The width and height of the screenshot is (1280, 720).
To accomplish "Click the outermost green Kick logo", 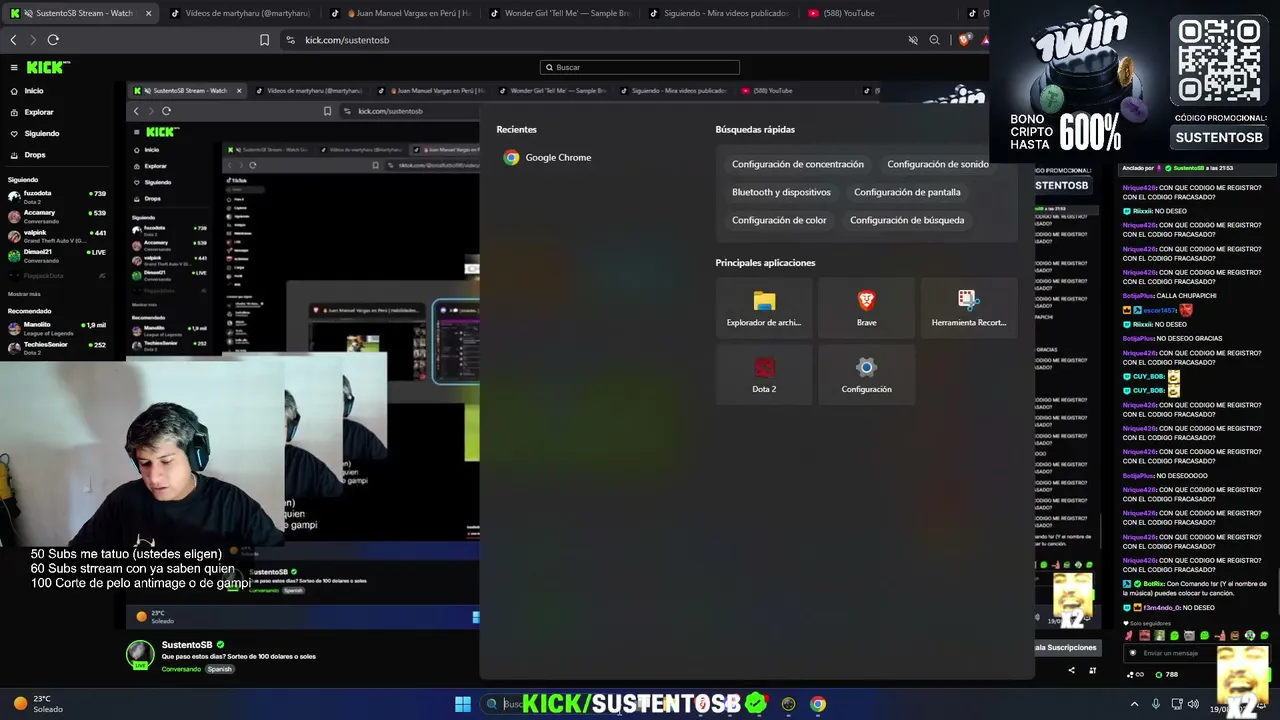I will (x=48, y=67).
